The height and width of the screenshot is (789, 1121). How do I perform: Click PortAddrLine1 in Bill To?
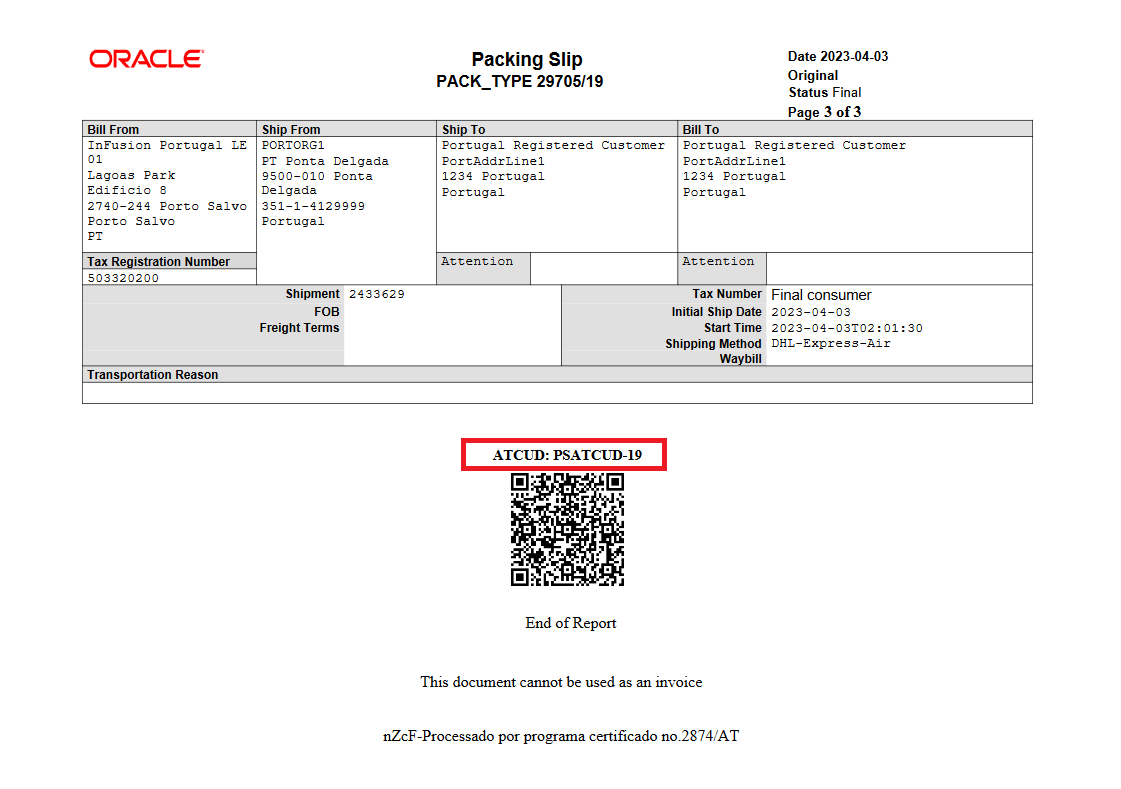pyautogui.click(x=734, y=161)
